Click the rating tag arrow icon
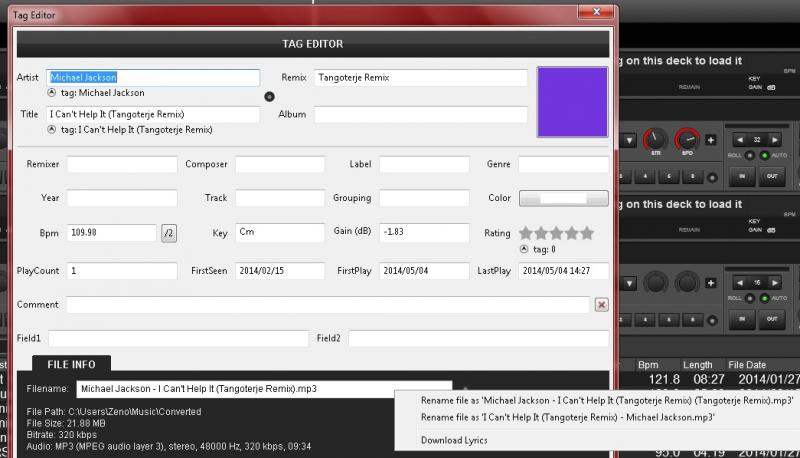800x458 pixels. tap(526, 249)
